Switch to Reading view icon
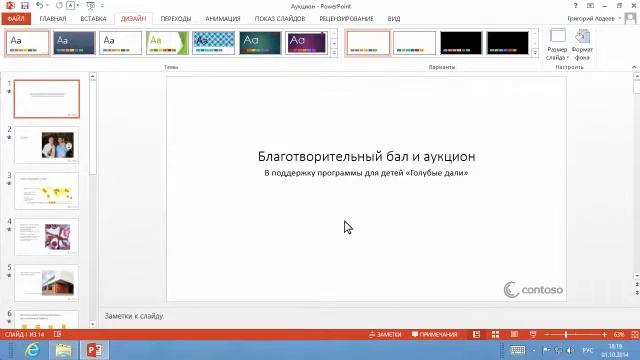Image resolution: width=640 pixels, height=360 pixels. tap(514, 334)
